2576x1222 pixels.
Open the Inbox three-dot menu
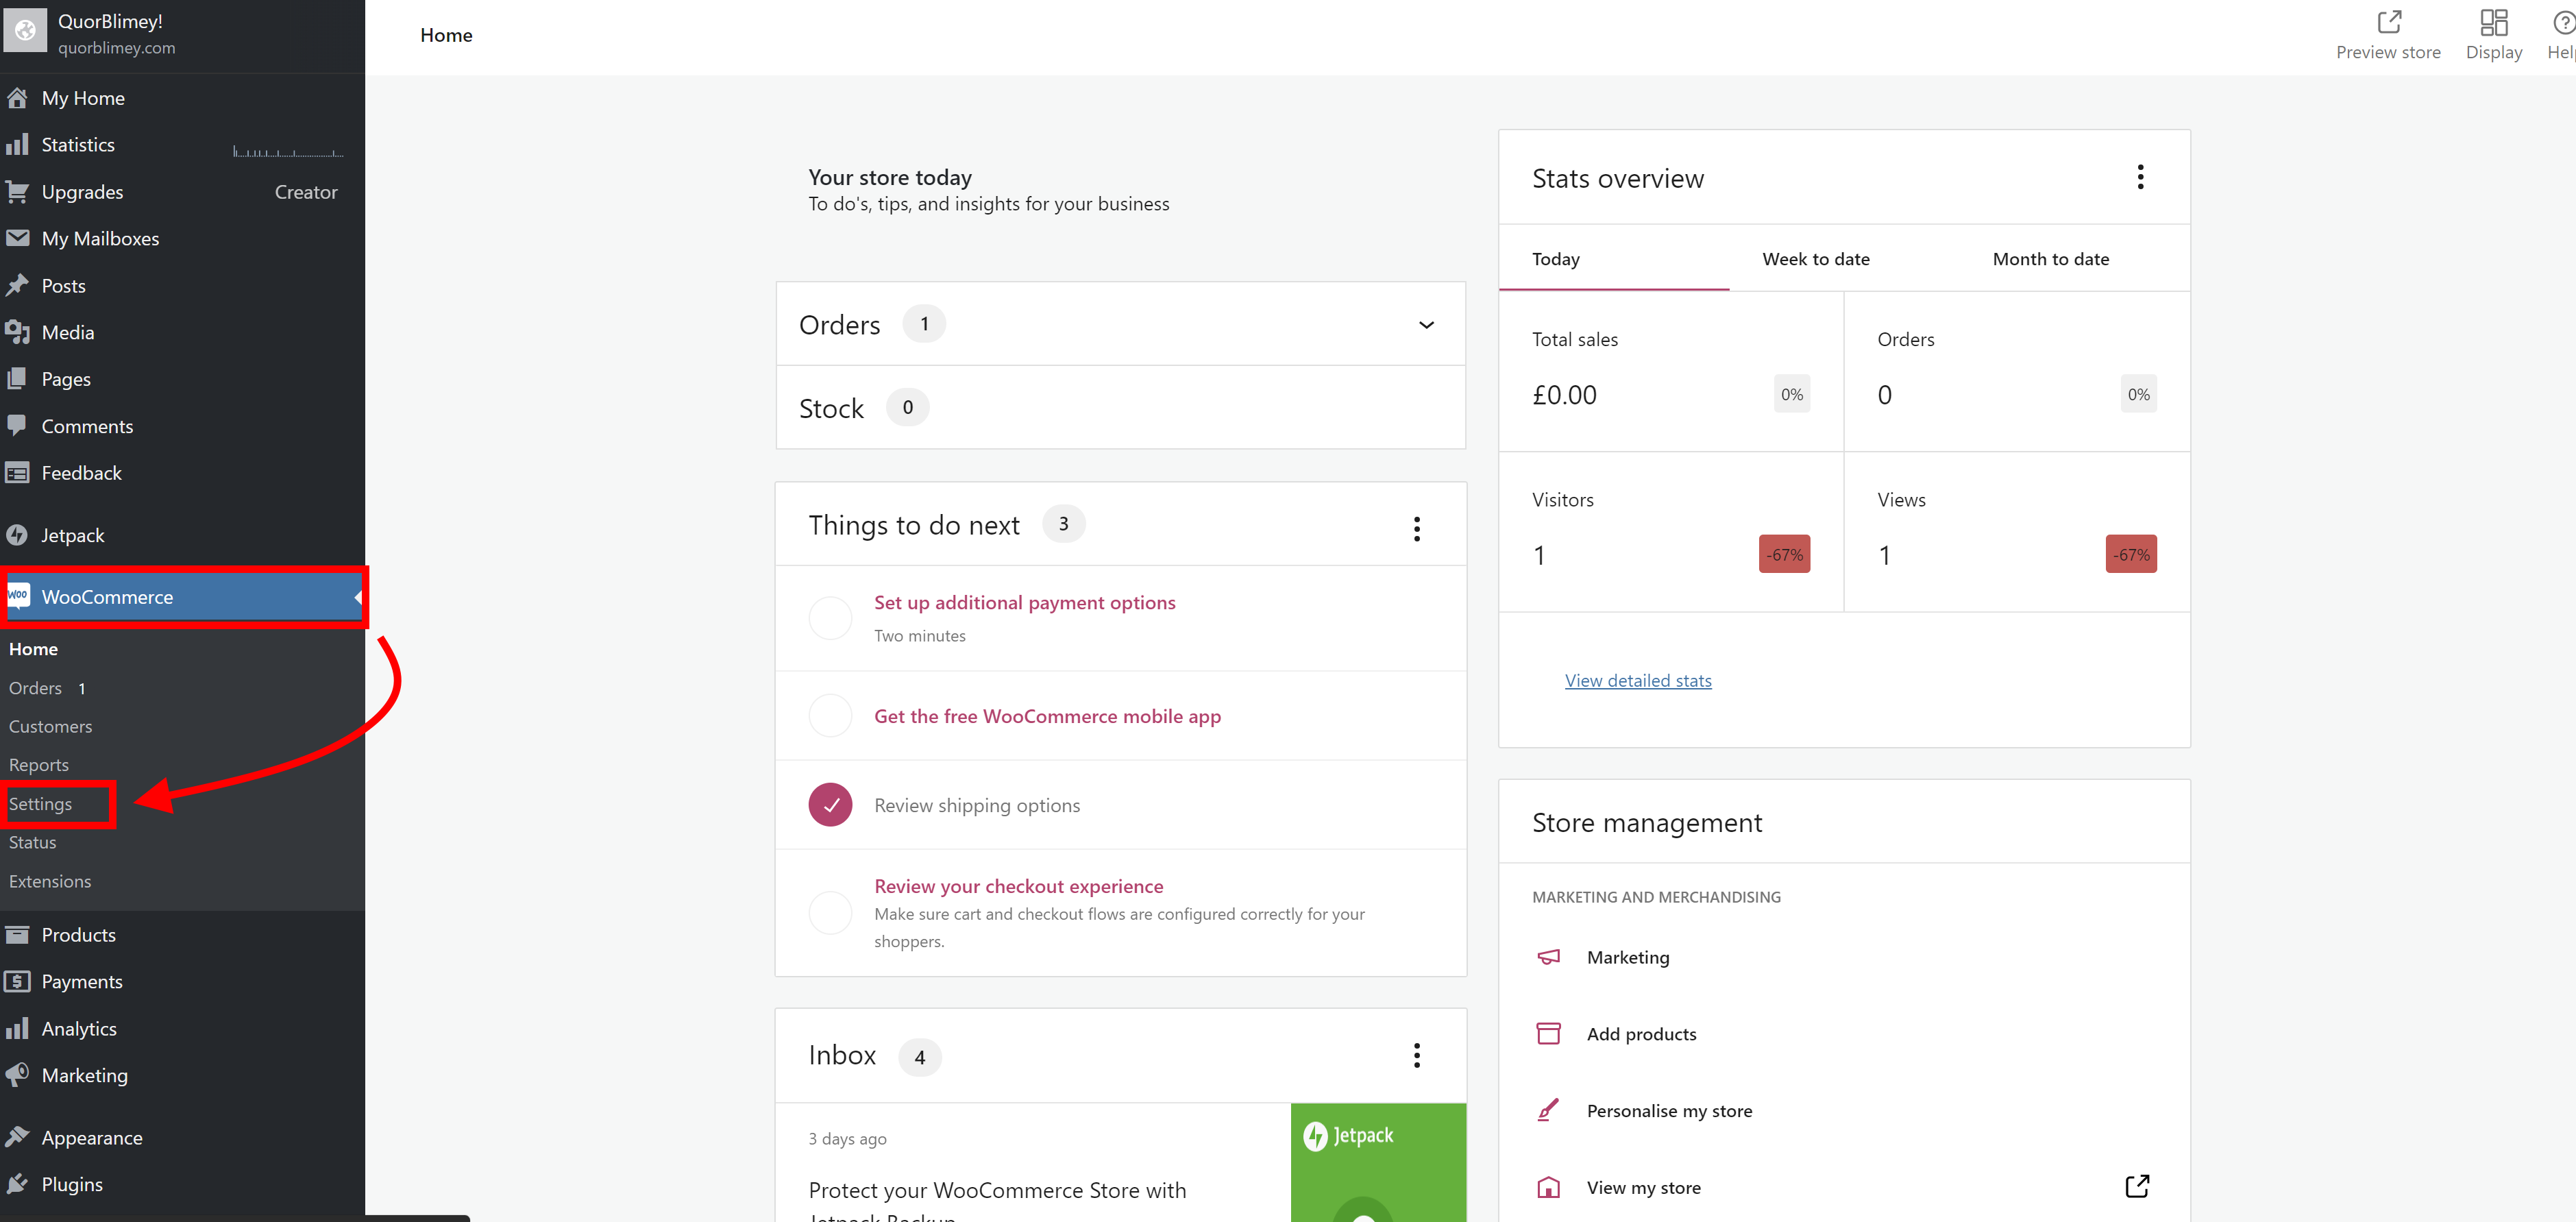(x=1416, y=1055)
